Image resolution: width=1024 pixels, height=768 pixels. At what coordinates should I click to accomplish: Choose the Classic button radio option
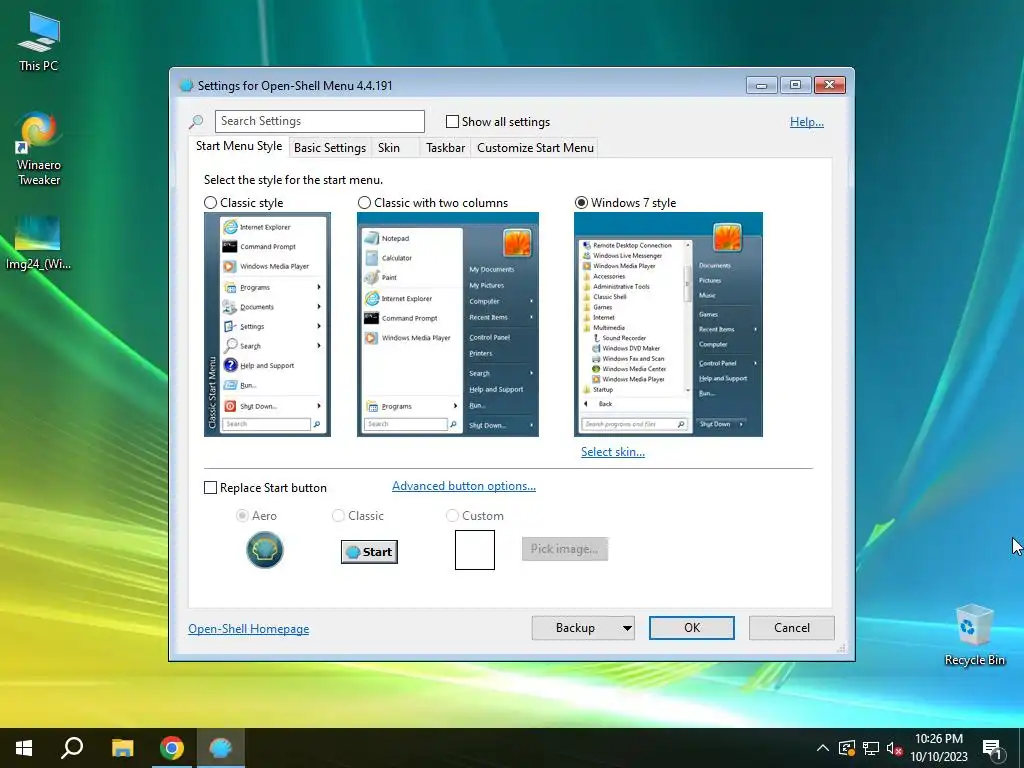click(x=338, y=516)
